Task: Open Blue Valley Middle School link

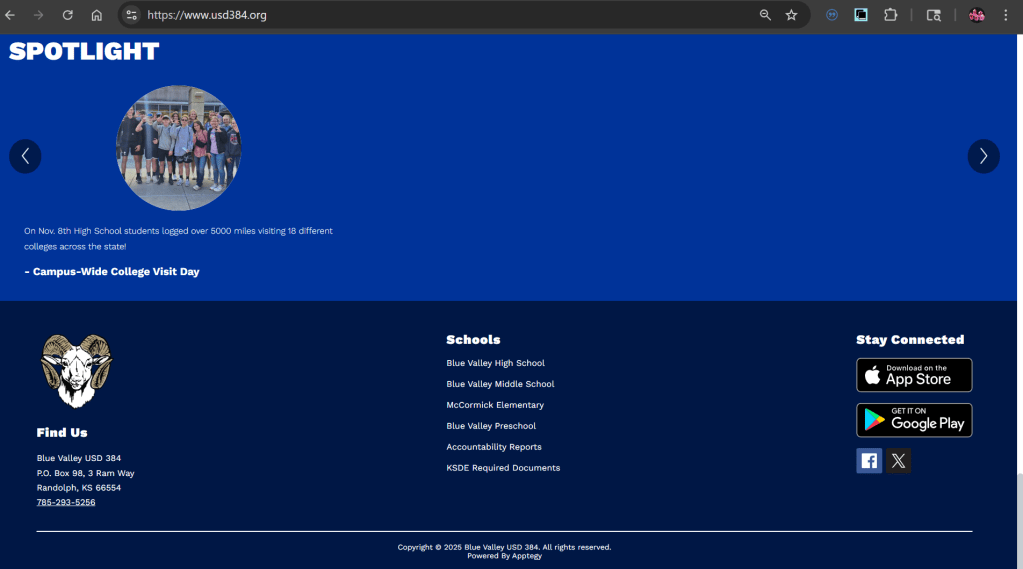Action: (x=500, y=384)
